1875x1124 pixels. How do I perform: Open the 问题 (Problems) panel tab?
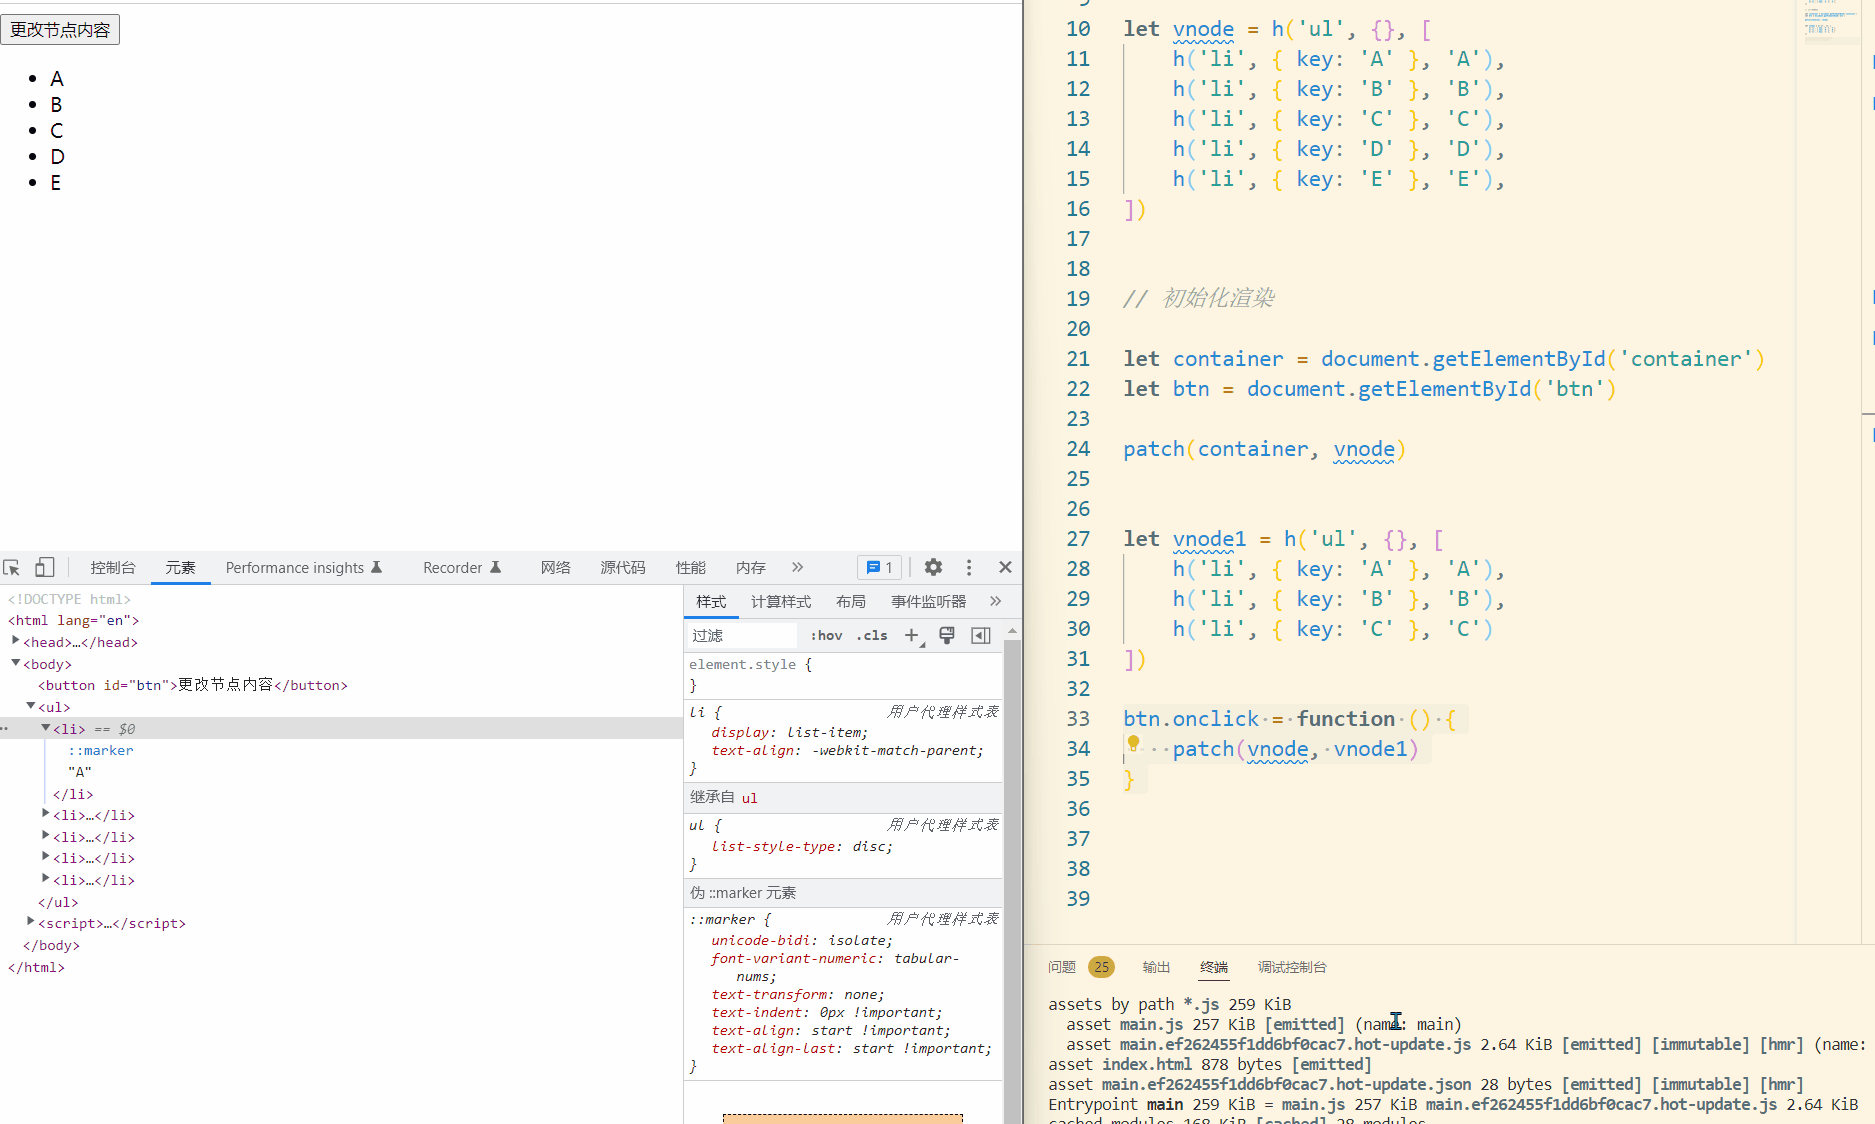(1062, 967)
